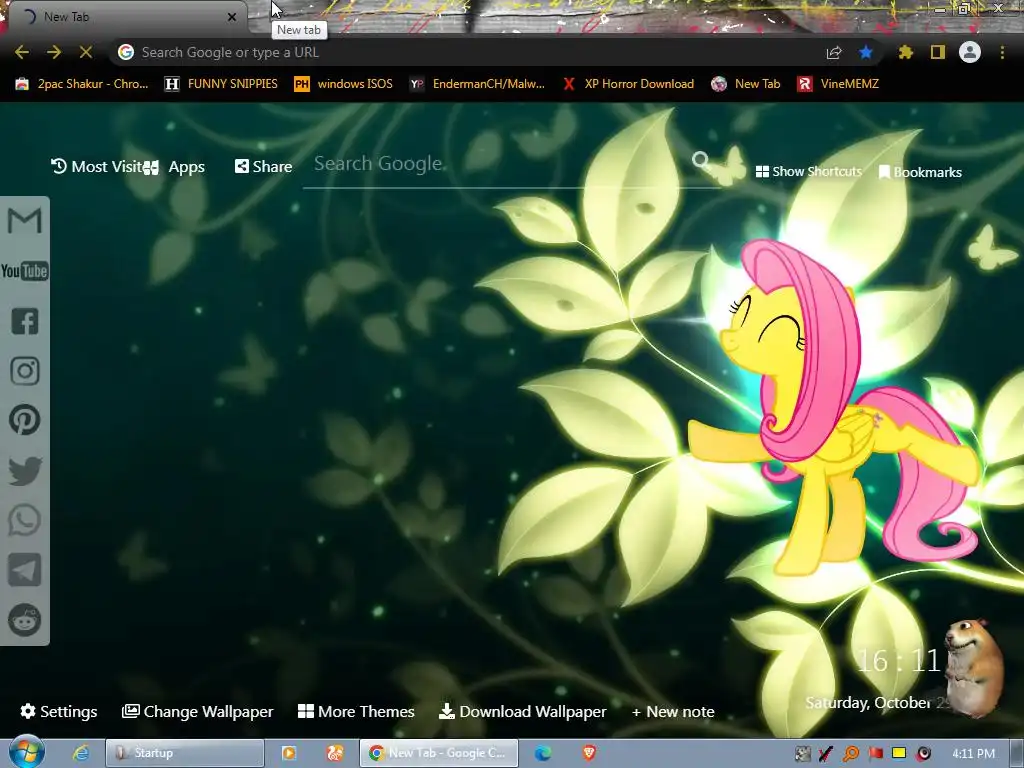Image resolution: width=1024 pixels, height=768 pixels.
Task: Go back with the browser back arrow
Action: [22, 52]
